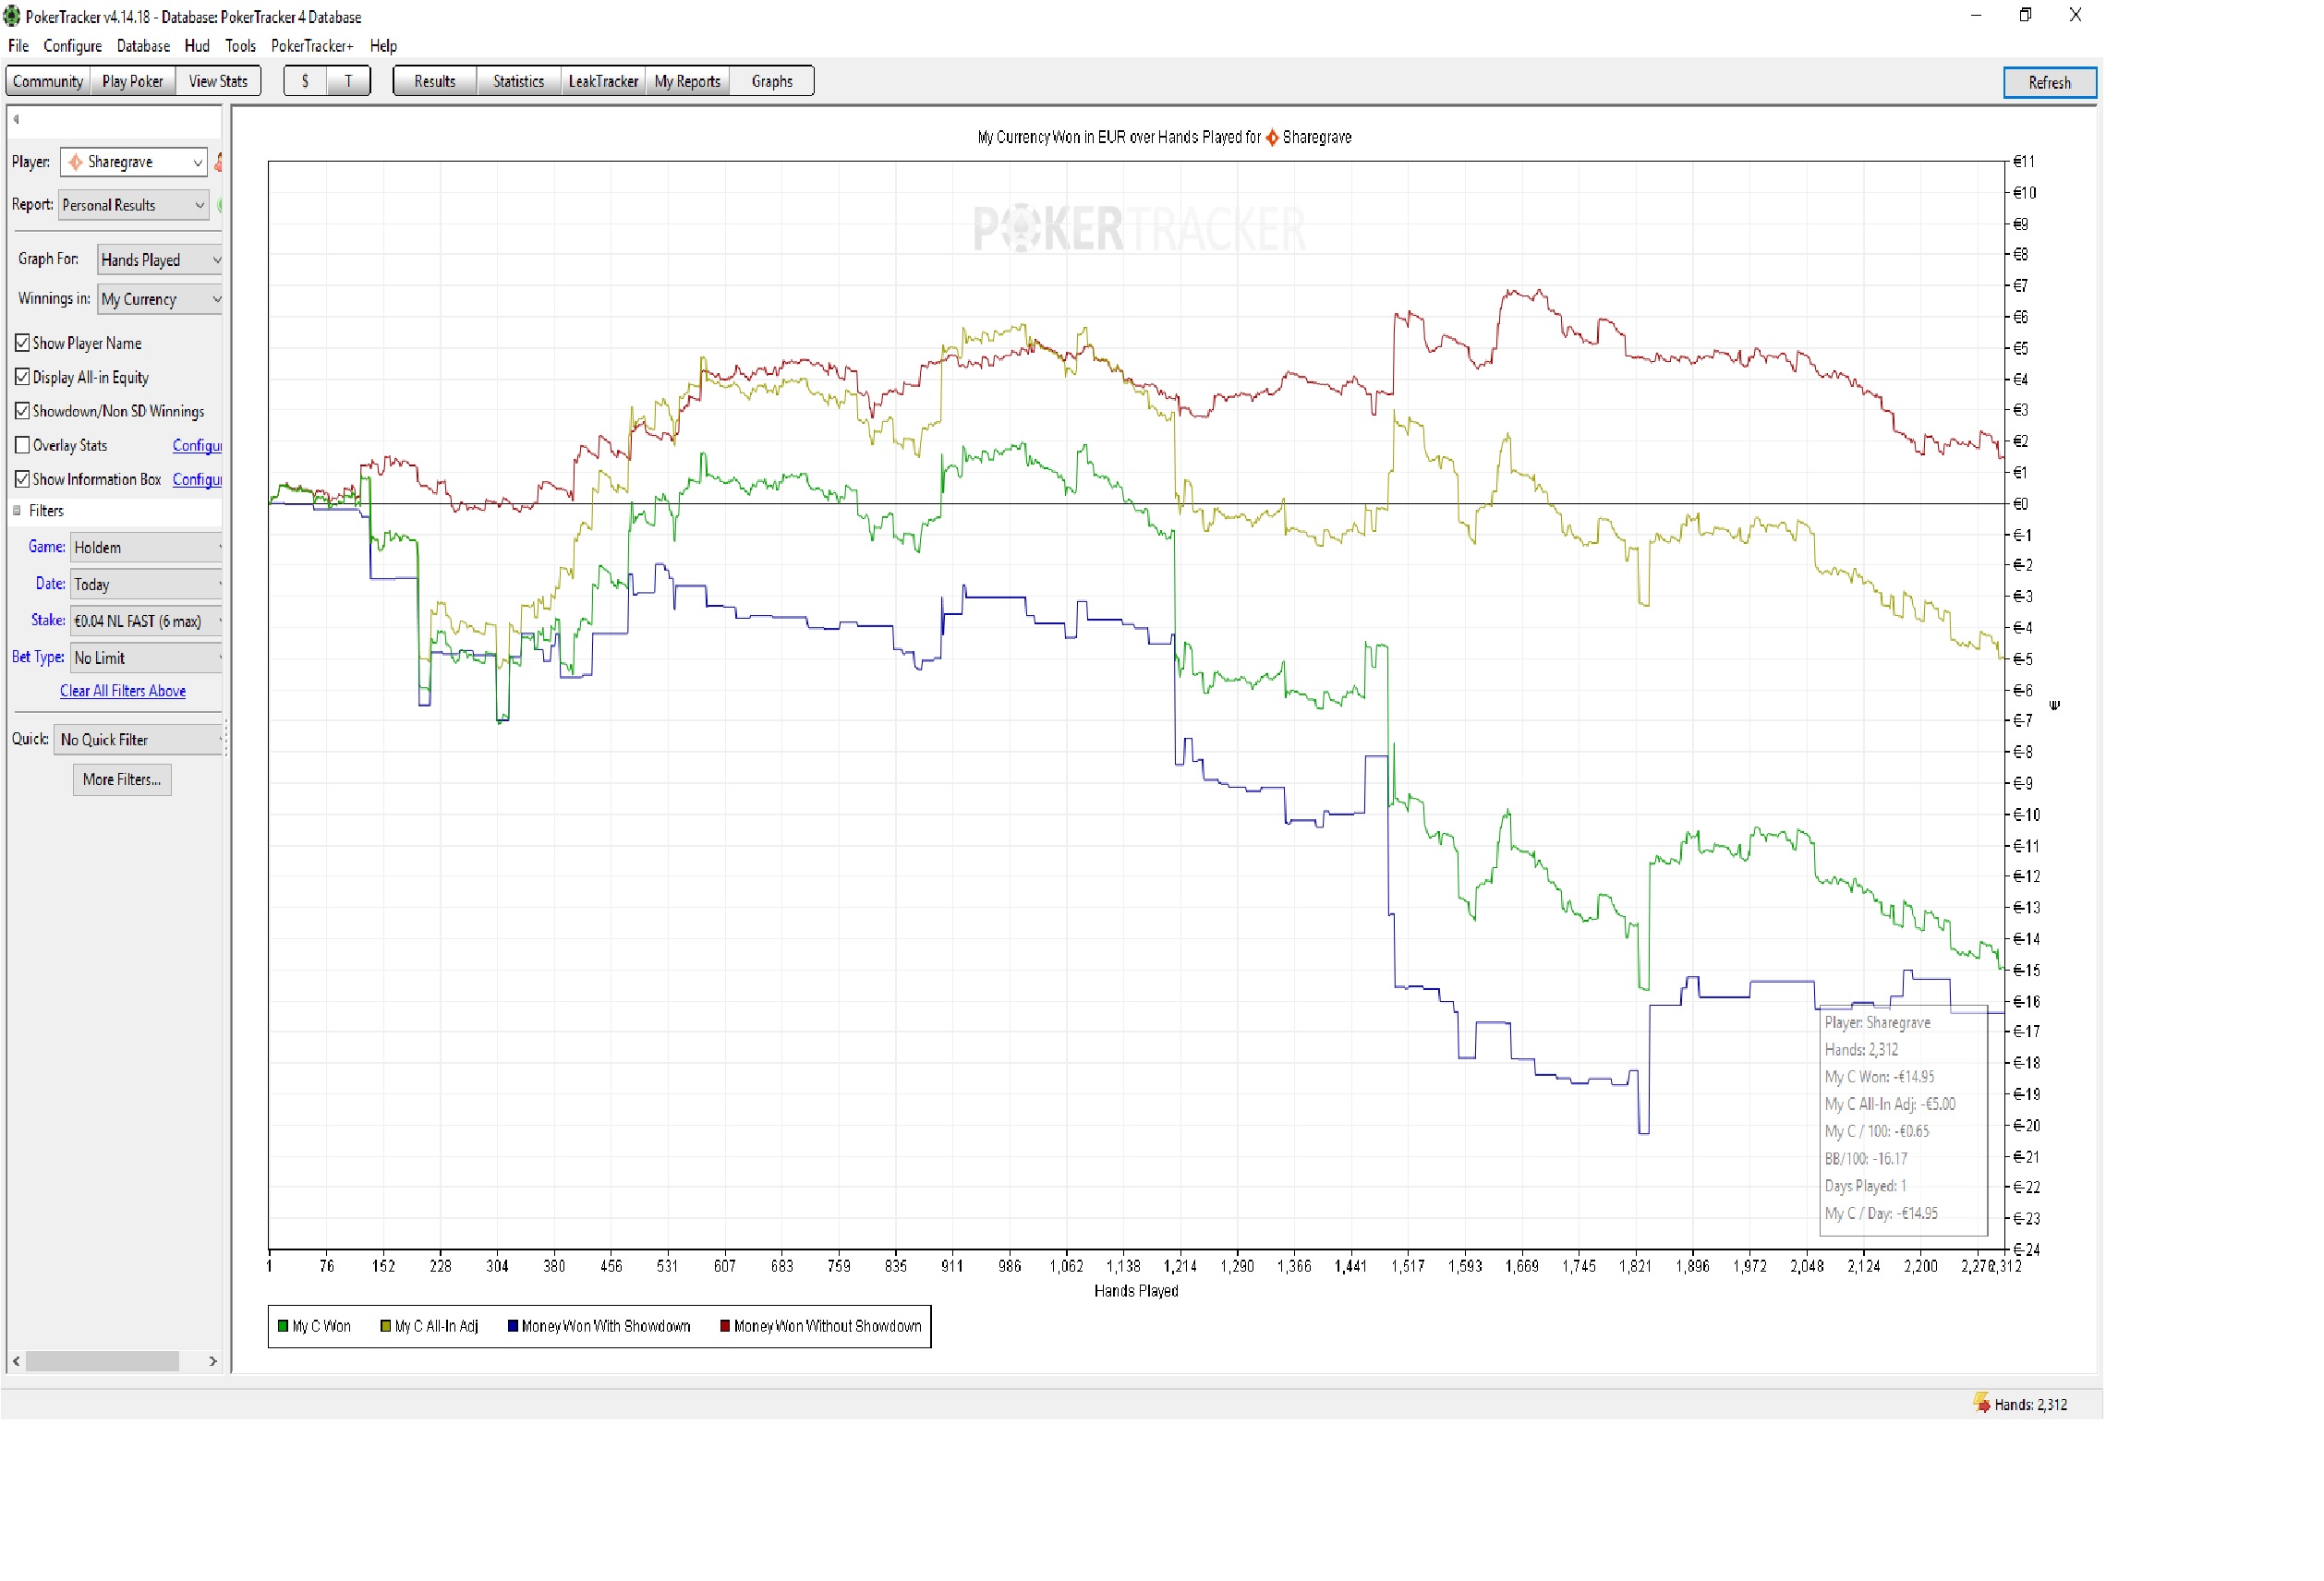Viewport: 2324px width, 1581px height.
Task: Click the PokerTracker app icon in title bar
Action: click(x=12, y=16)
